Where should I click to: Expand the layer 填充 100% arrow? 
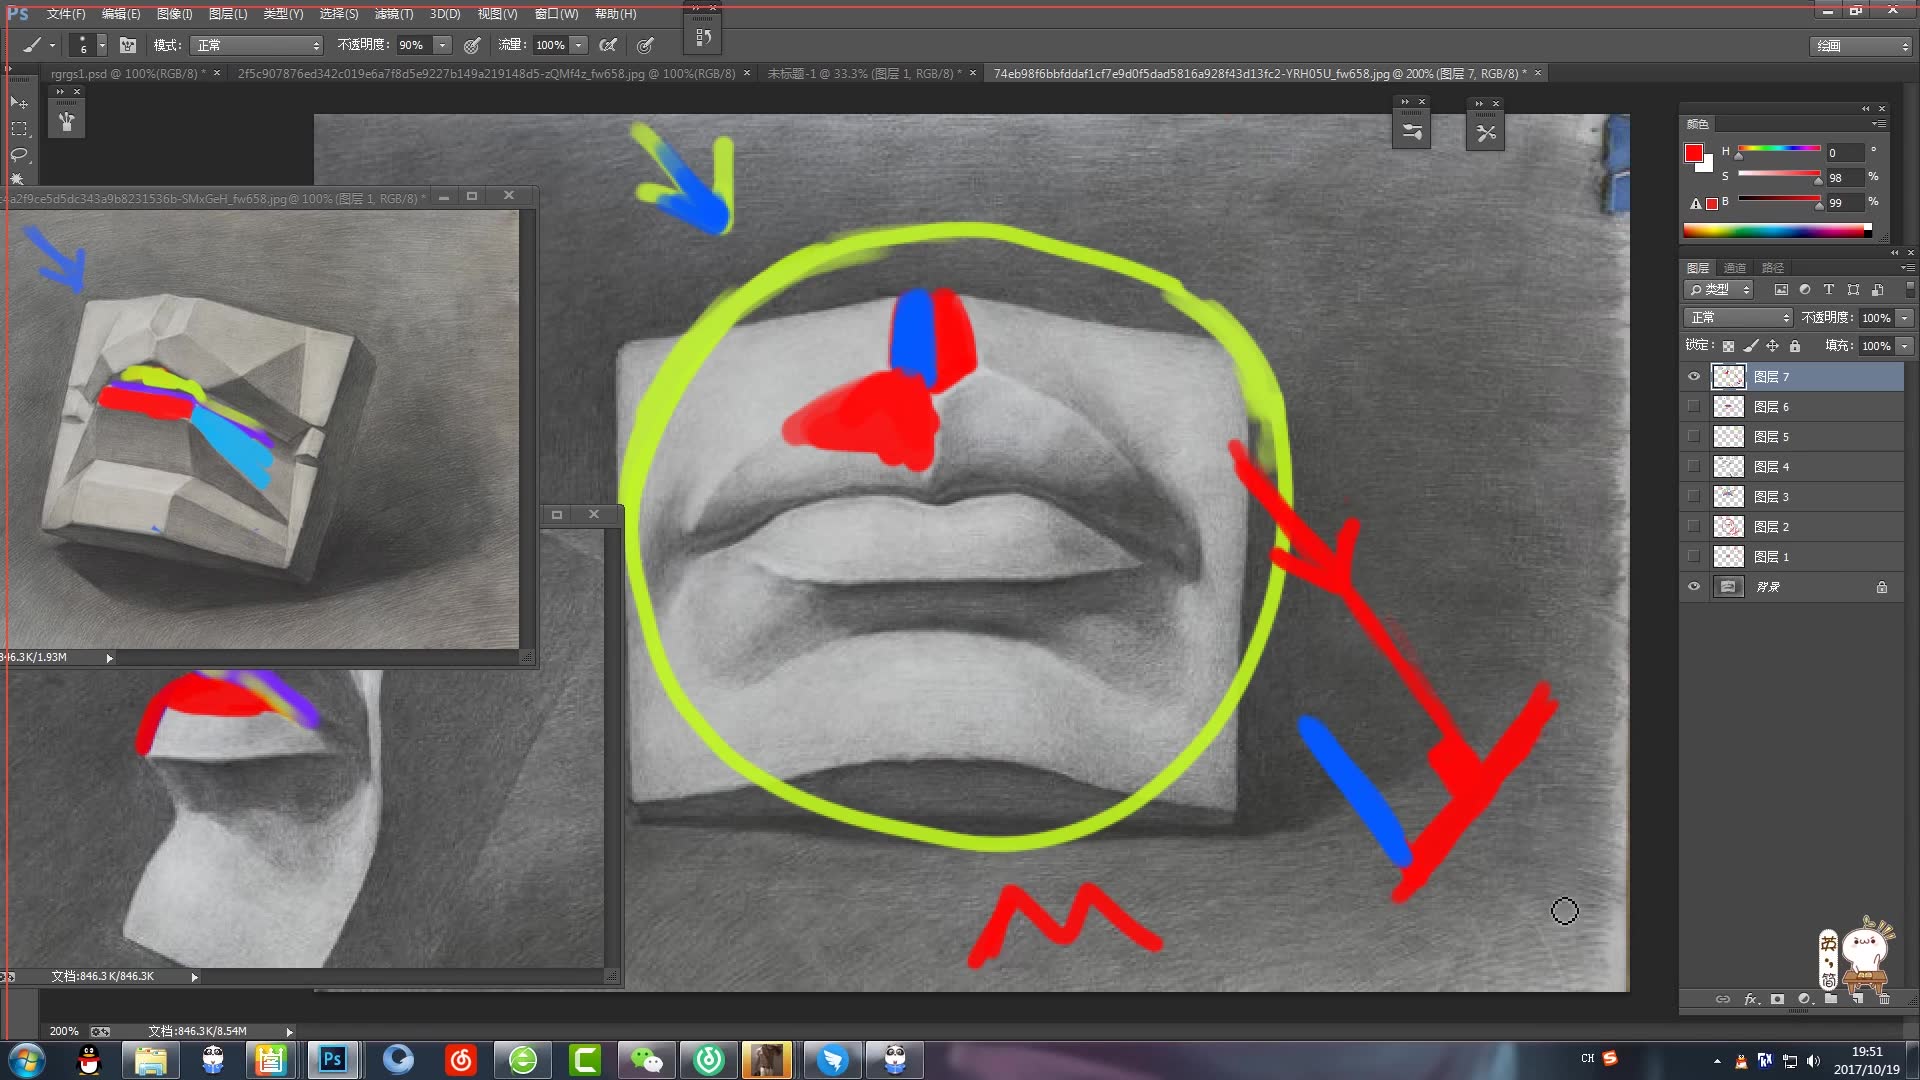(x=1904, y=346)
